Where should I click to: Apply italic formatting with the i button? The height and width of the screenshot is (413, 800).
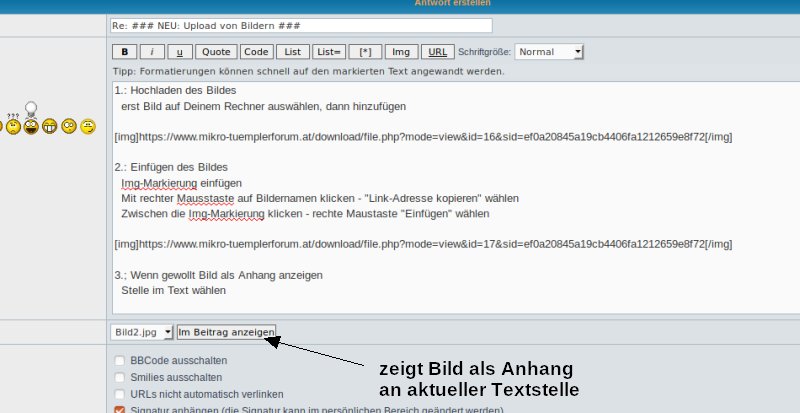coord(151,52)
